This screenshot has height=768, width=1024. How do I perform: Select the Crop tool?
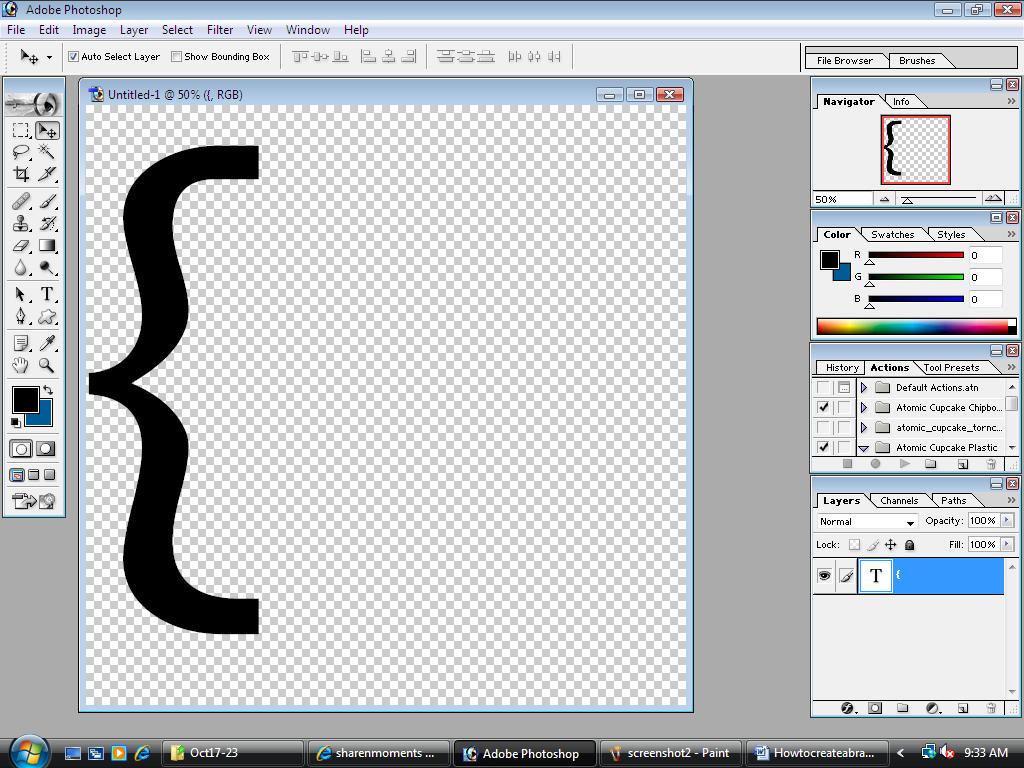click(x=21, y=174)
